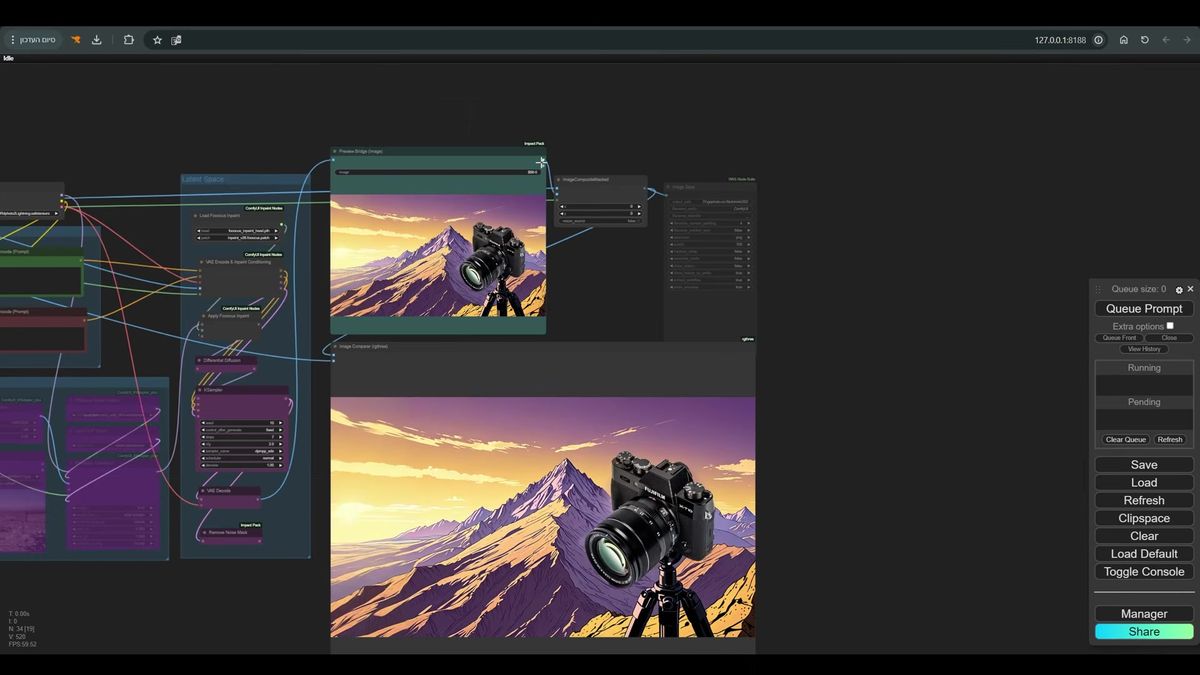The image size is (1200, 675).
Task: Open the extension dropdown in Image Save
Action: 710,238
